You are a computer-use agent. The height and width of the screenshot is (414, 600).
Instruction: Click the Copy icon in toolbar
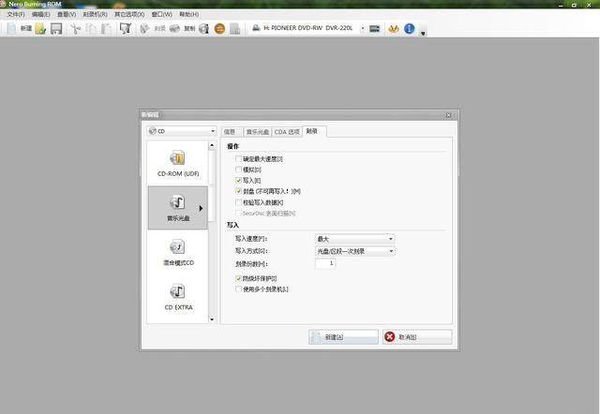(91, 29)
